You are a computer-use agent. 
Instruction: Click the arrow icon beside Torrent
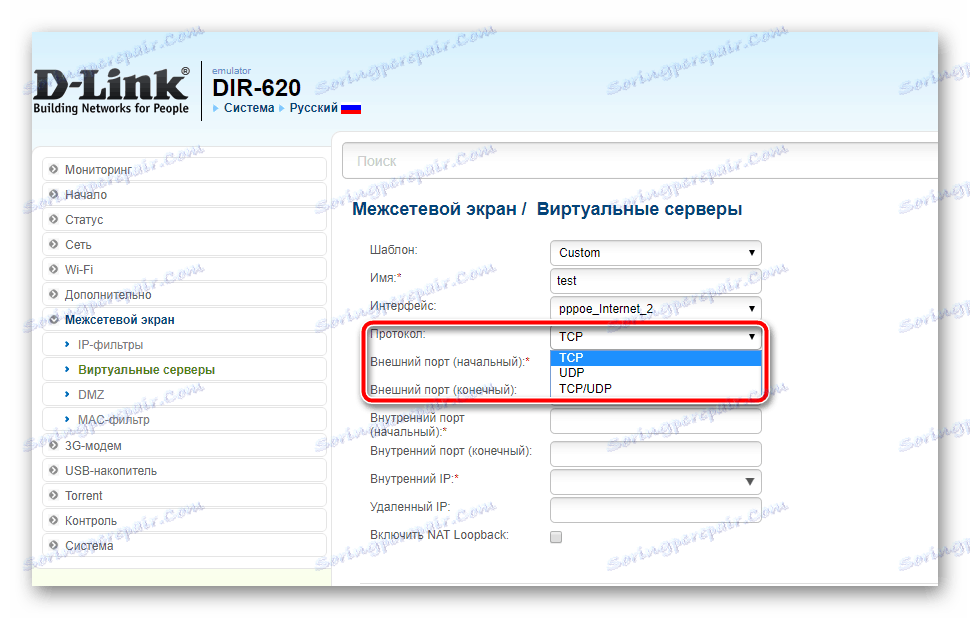51,495
